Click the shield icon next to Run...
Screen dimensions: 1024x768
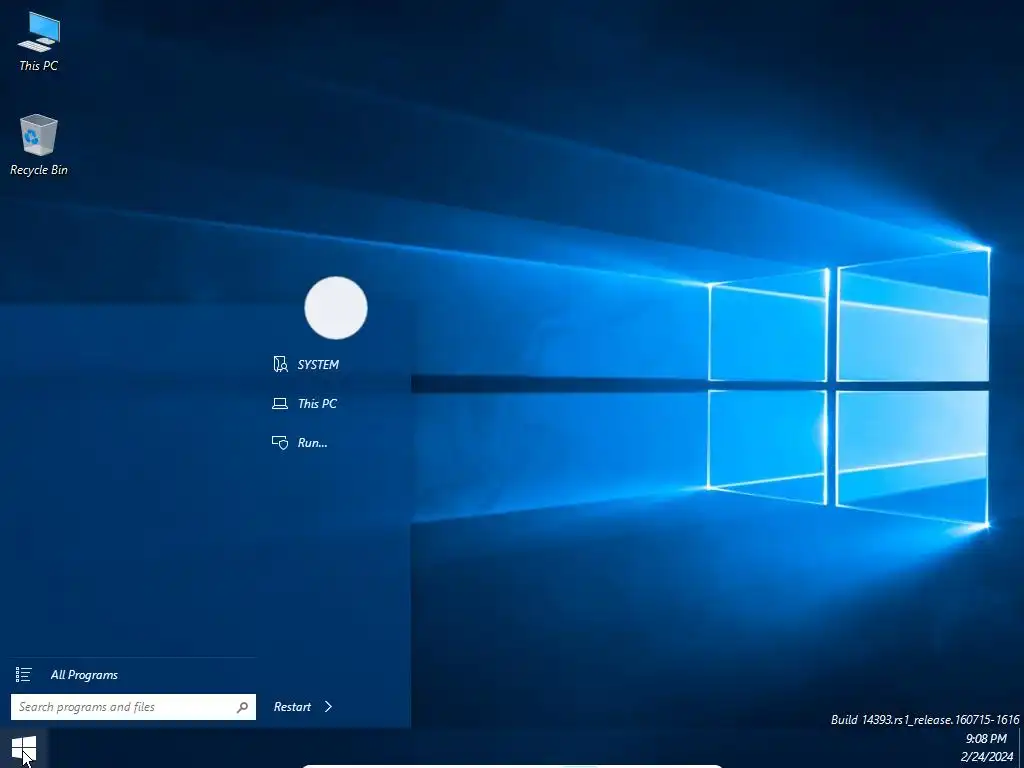pos(280,443)
